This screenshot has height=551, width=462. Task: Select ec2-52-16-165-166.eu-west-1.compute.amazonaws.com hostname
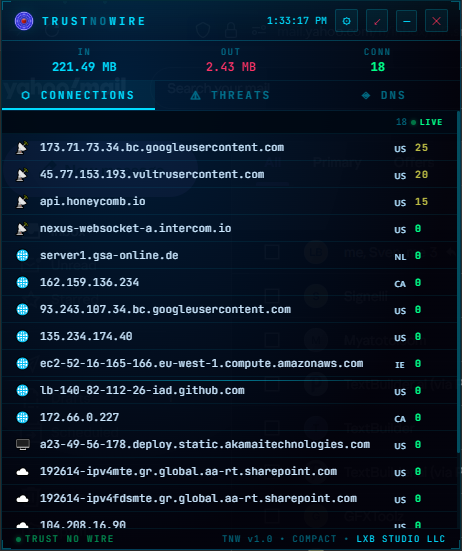202,363
